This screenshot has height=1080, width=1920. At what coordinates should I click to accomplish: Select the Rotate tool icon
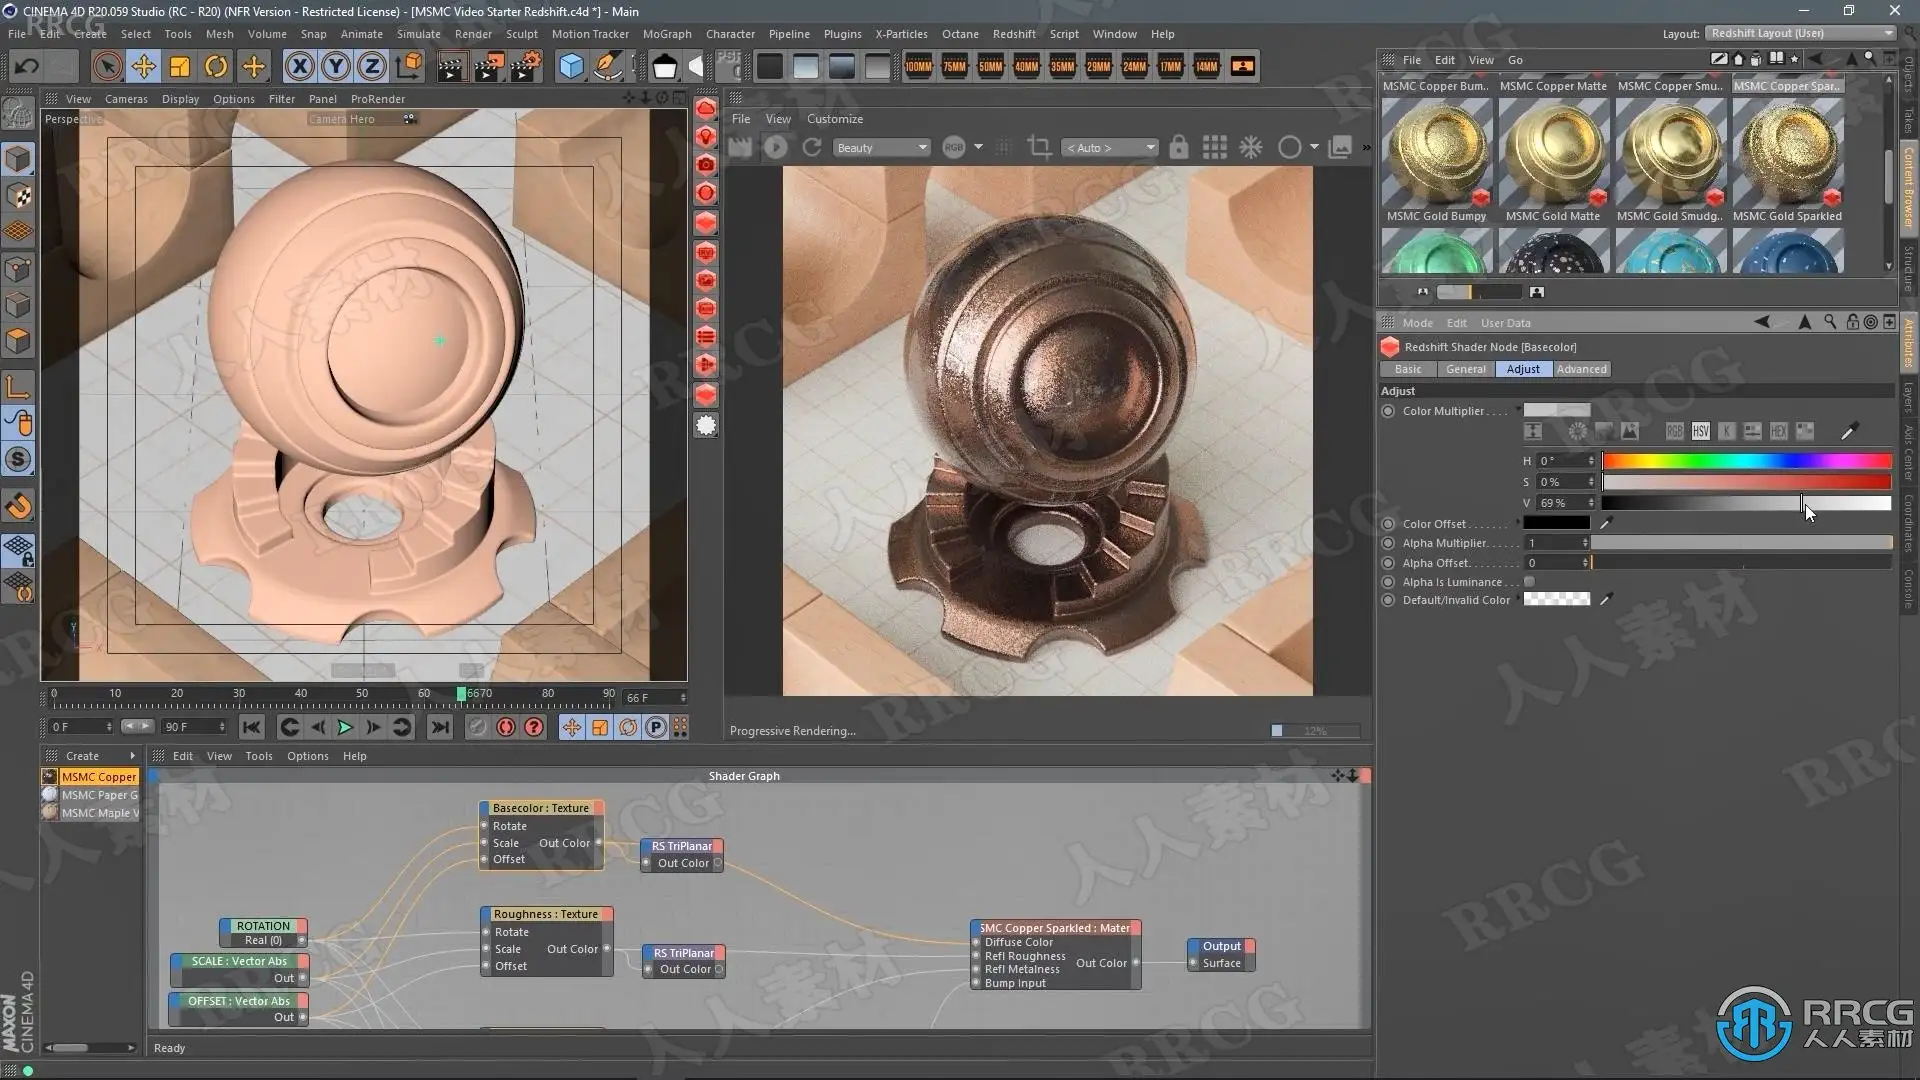pyautogui.click(x=216, y=67)
